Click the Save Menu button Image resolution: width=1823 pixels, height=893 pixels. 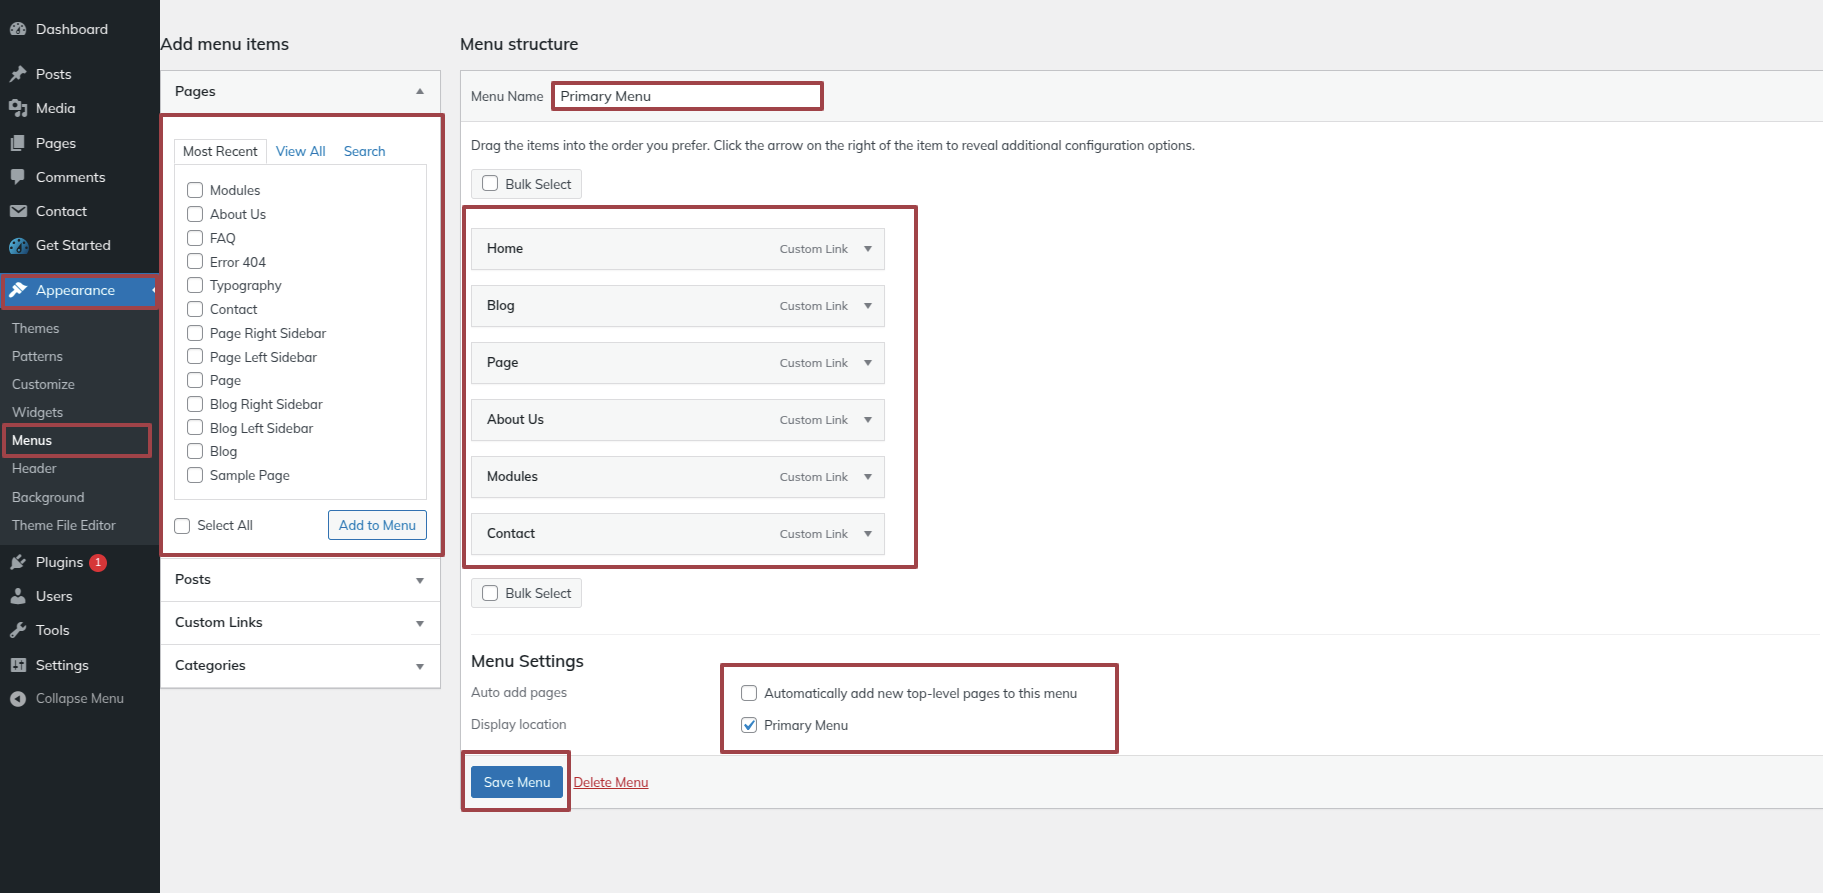point(517,782)
